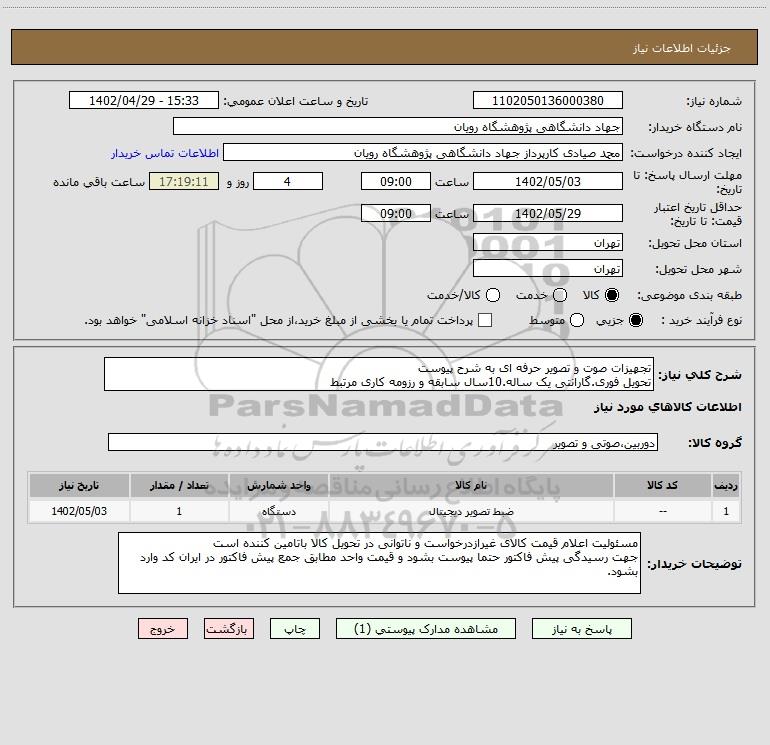
Task: Open مشاهده مدارک پیوستی (1) button
Action: (426, 629)
